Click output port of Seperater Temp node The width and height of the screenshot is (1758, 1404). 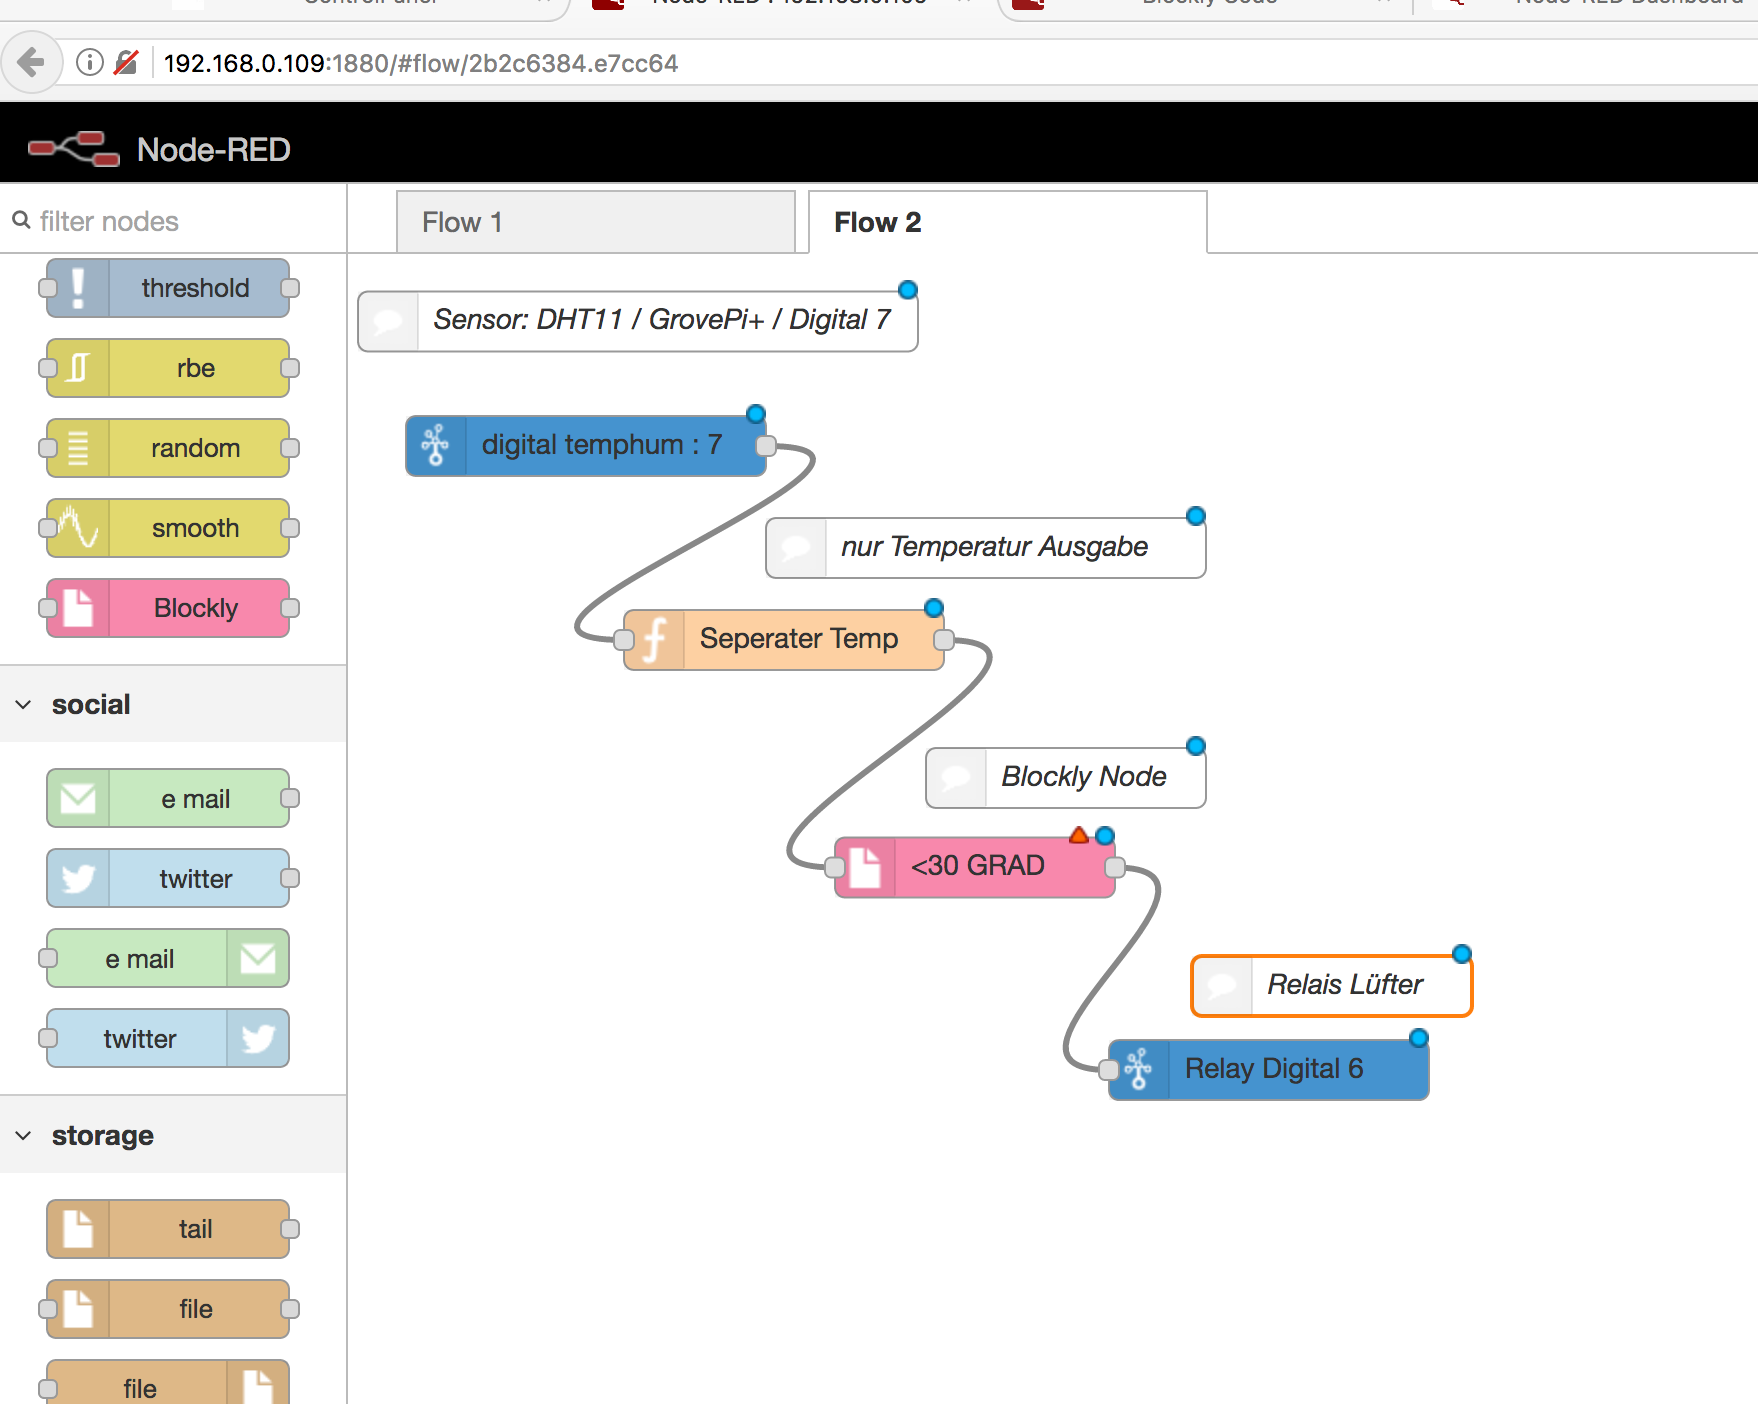[x=944, y=640]
